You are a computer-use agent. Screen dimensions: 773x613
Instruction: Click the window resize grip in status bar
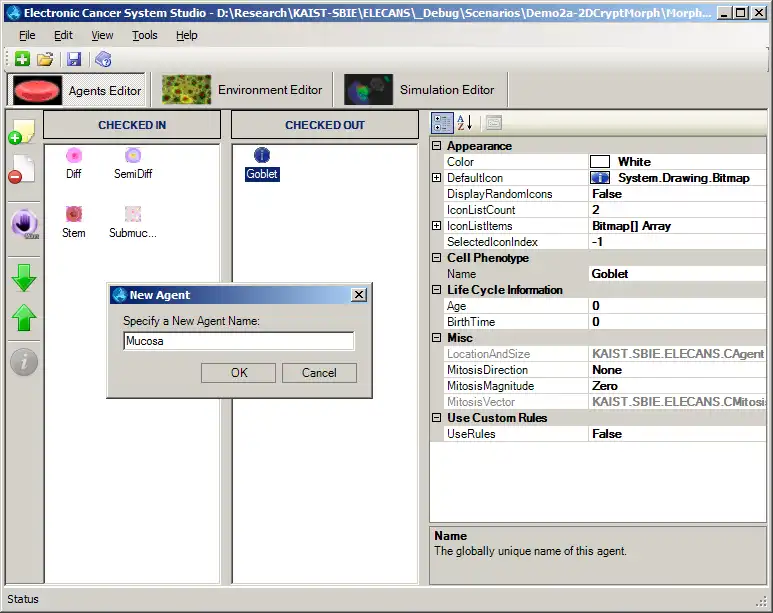coord(762,601)
